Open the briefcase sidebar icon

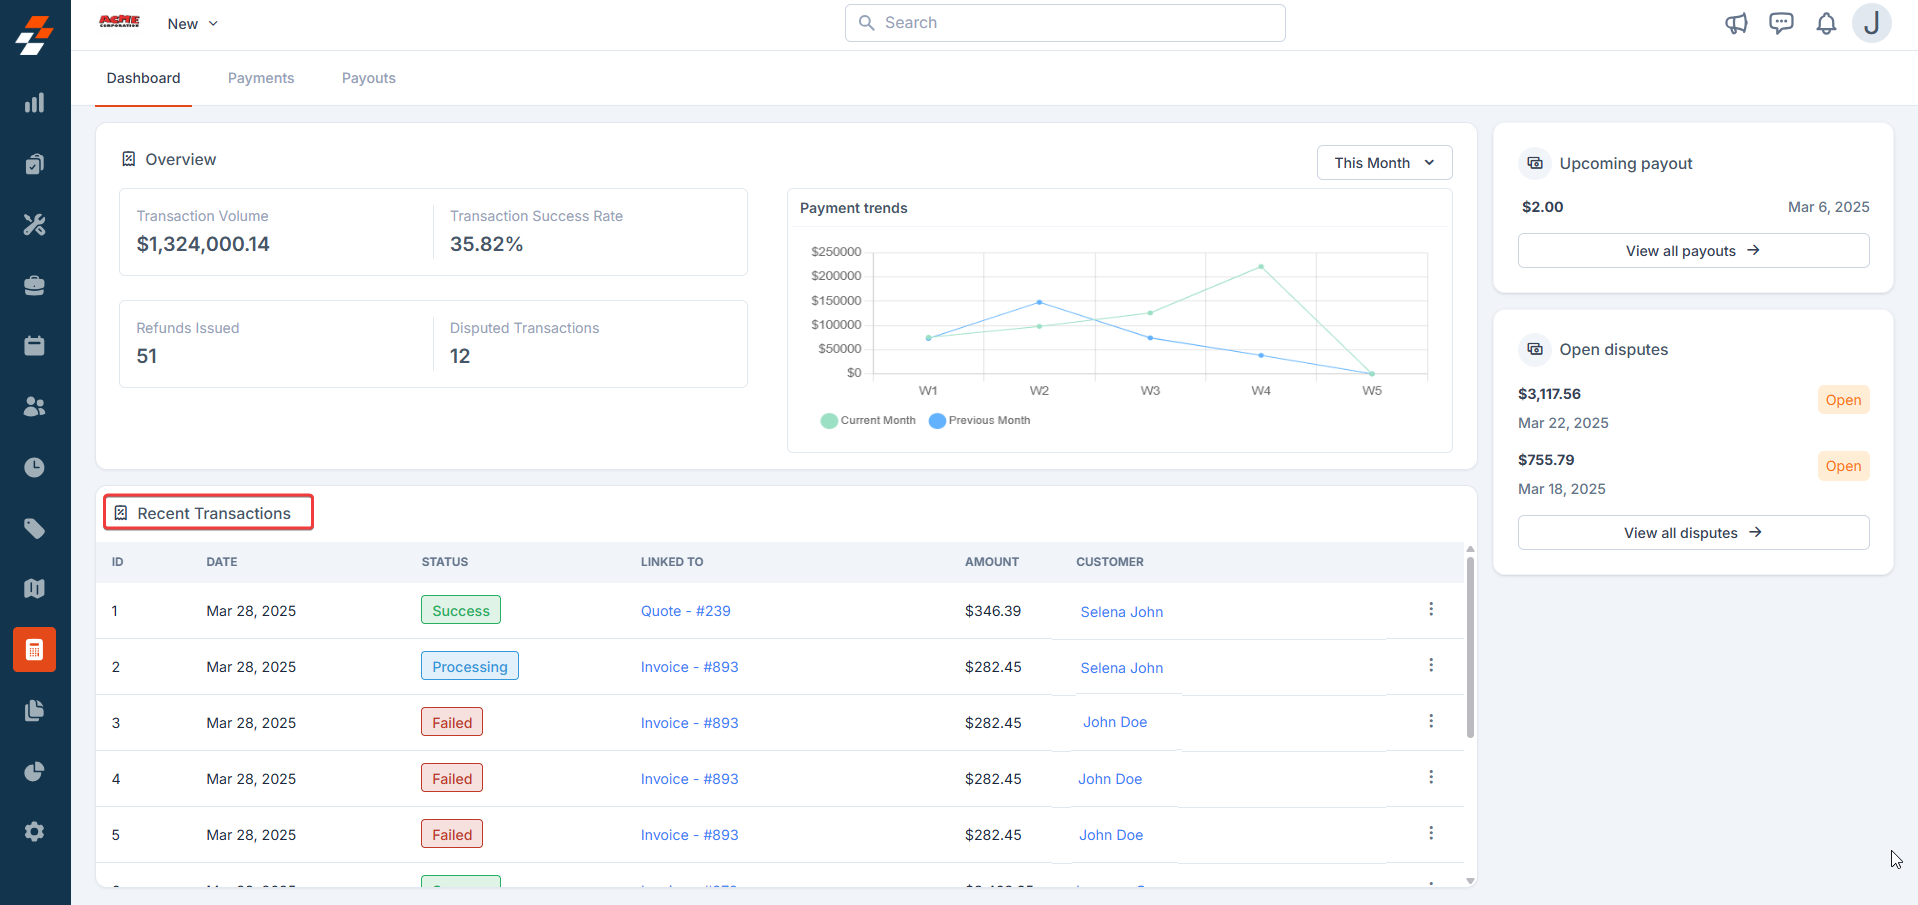35,285
